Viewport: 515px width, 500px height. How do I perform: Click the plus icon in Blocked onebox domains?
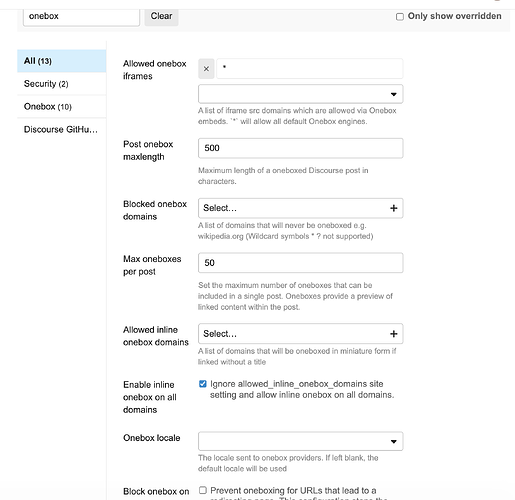click(394, 208)
